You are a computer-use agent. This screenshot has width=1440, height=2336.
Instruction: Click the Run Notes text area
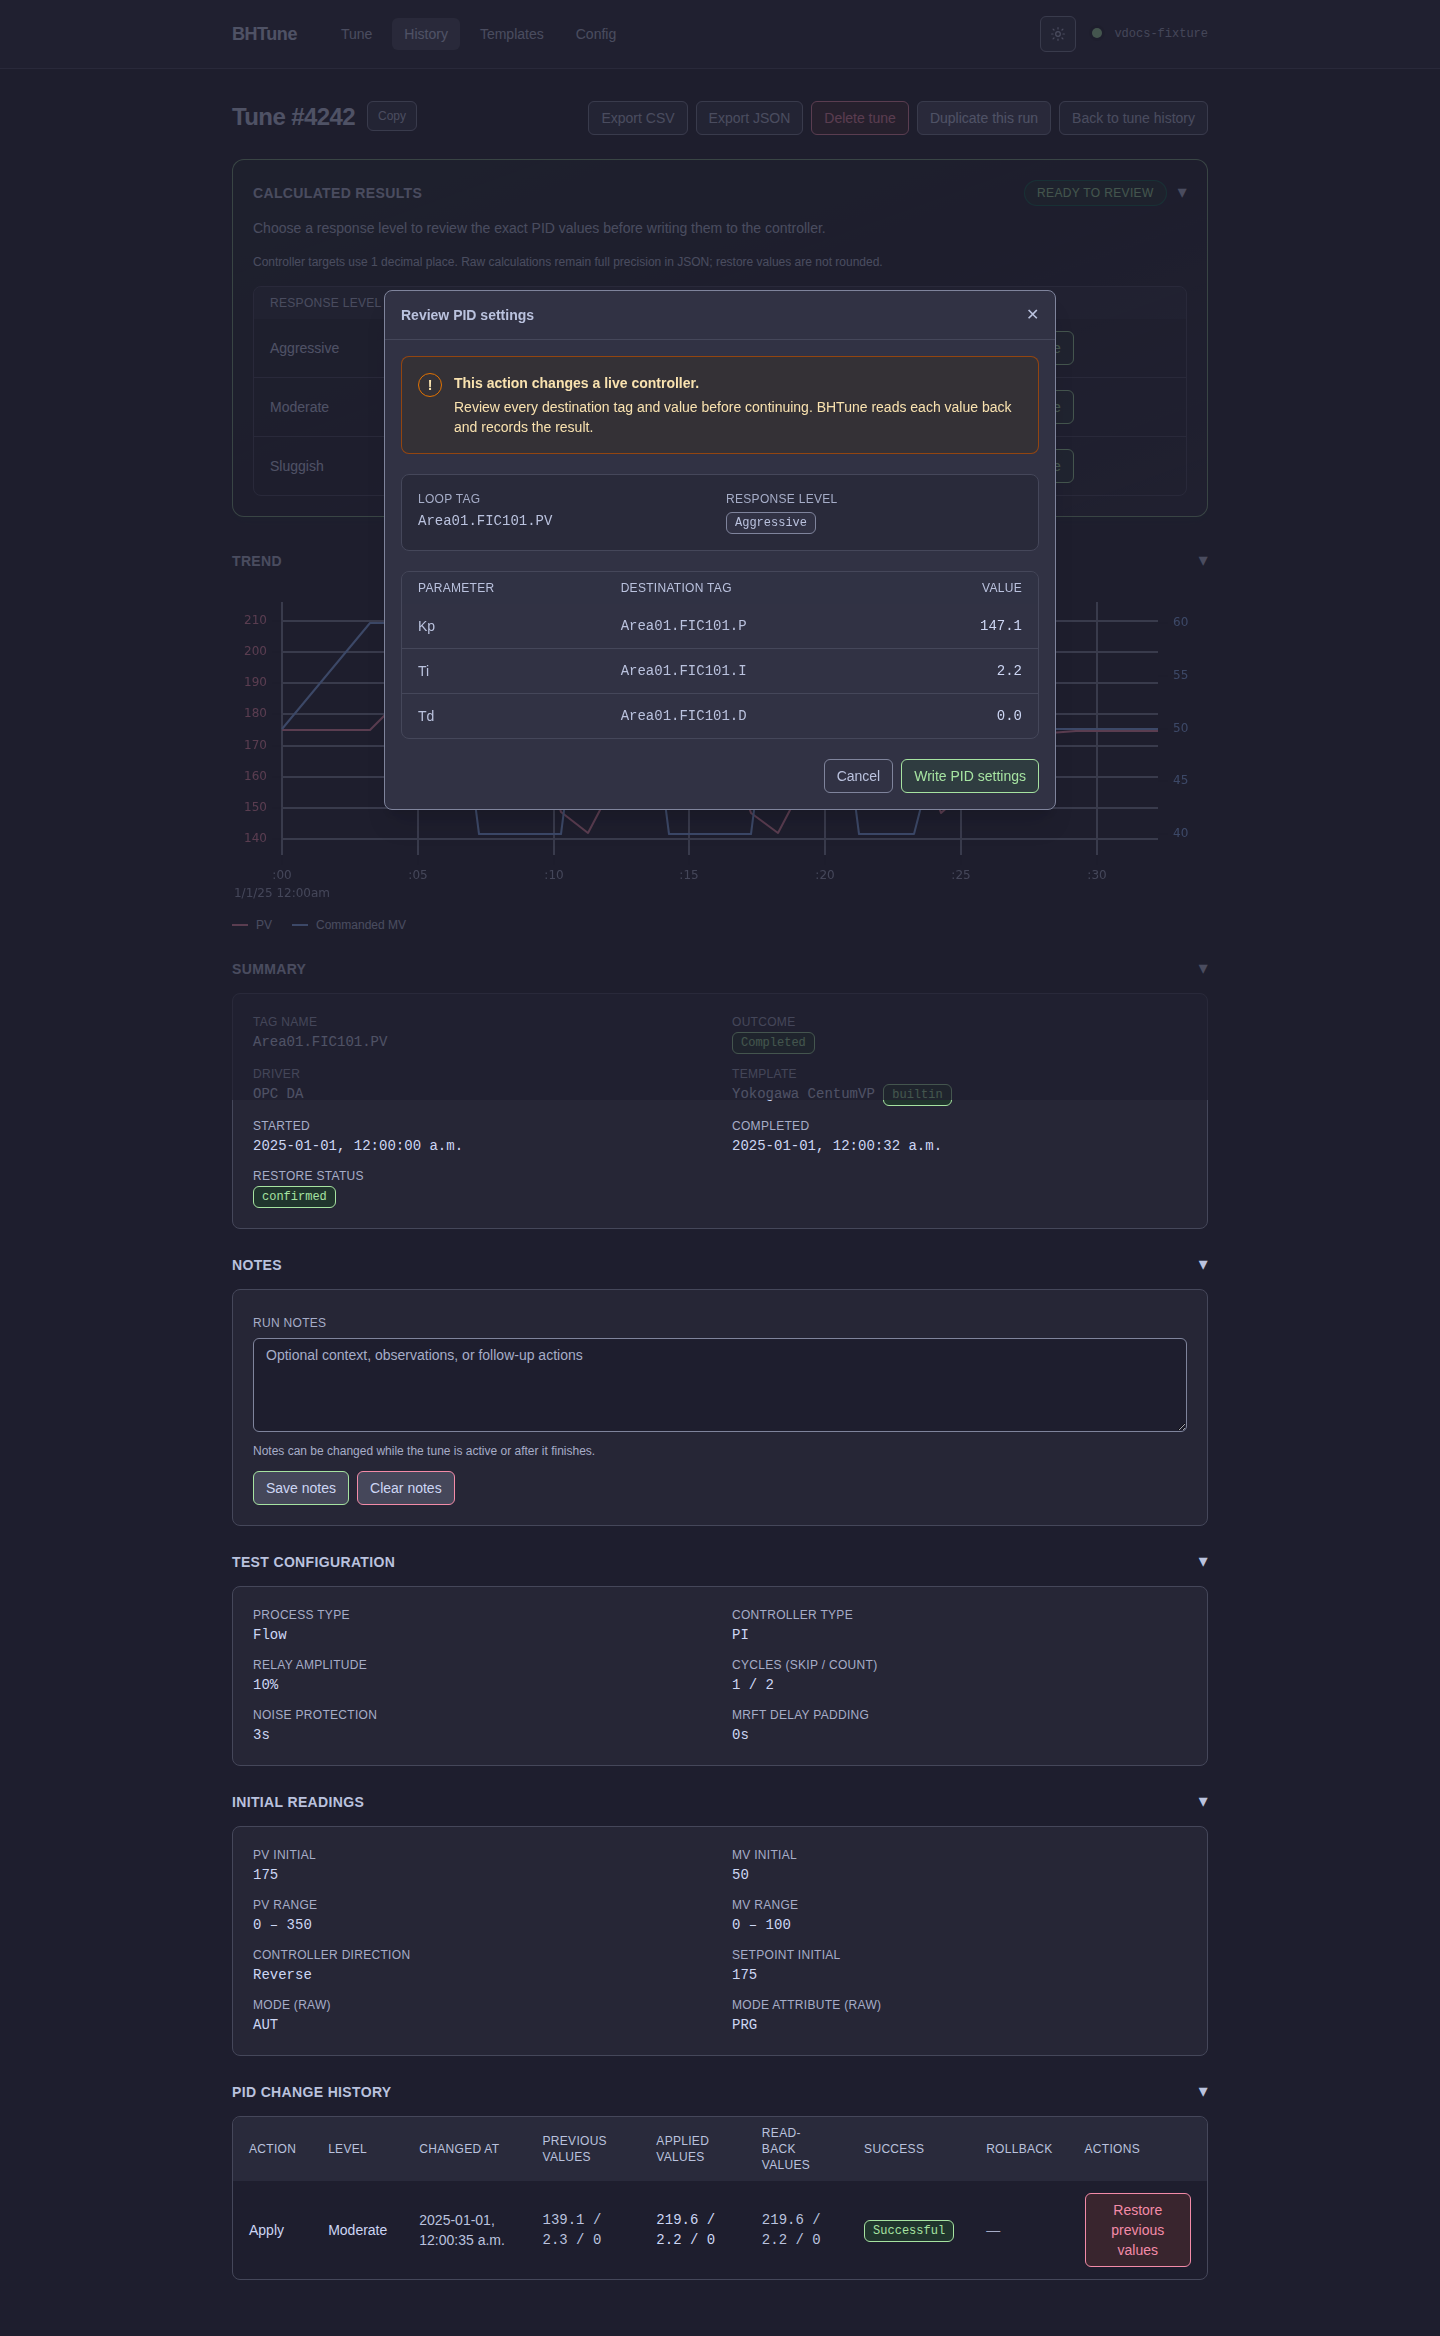click(x=720, y=1385)
